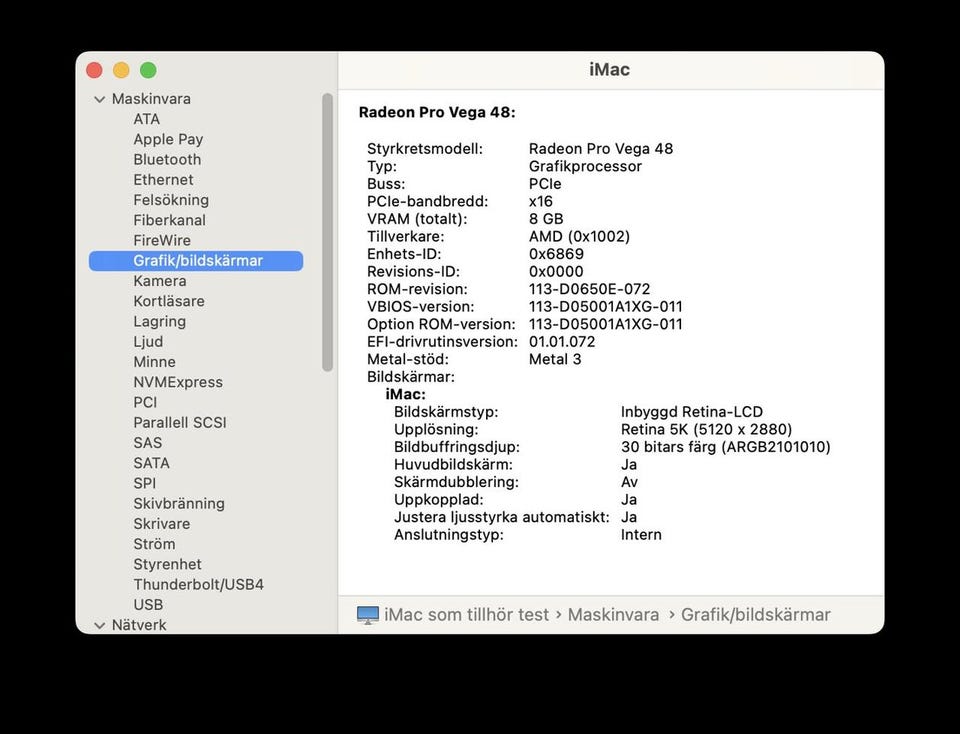Open the Lagring storage entry
The image size is (960, 734).
point(159,322)
